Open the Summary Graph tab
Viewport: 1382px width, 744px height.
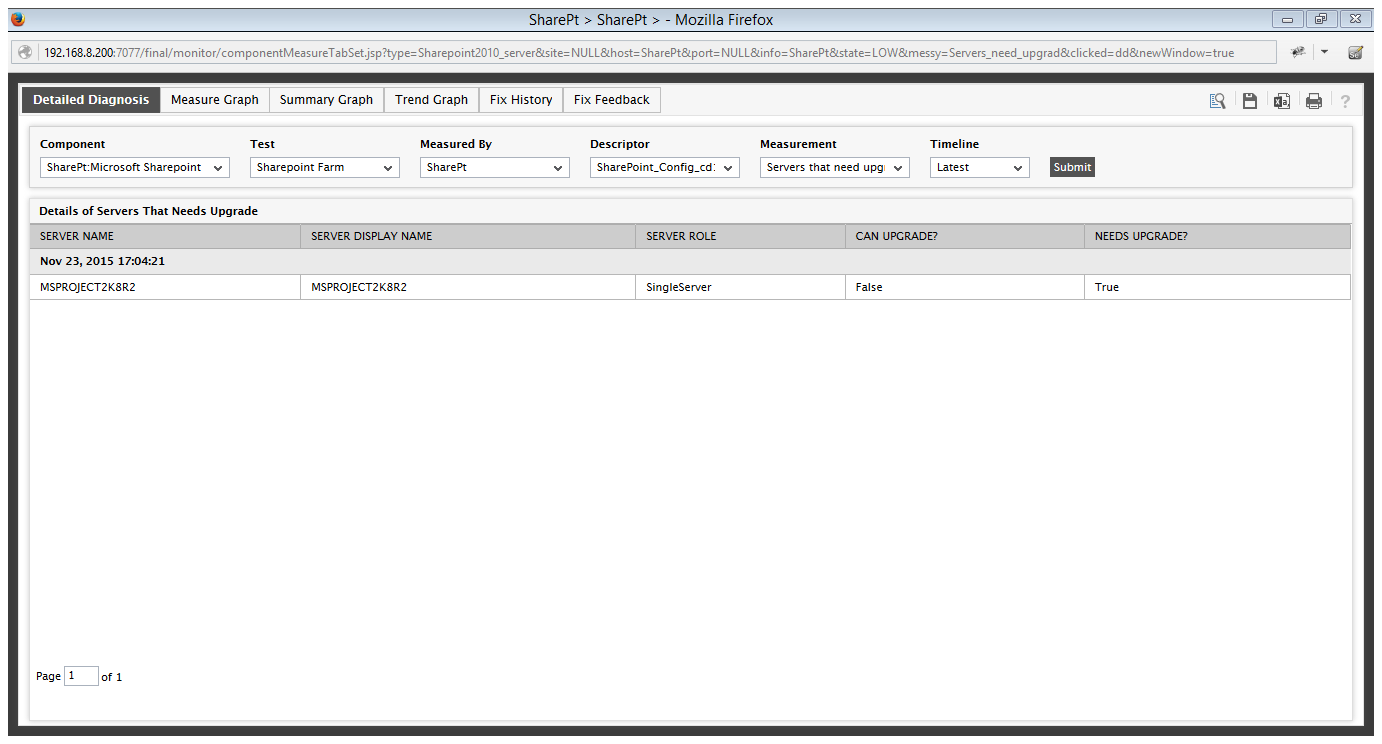(326, 100)
